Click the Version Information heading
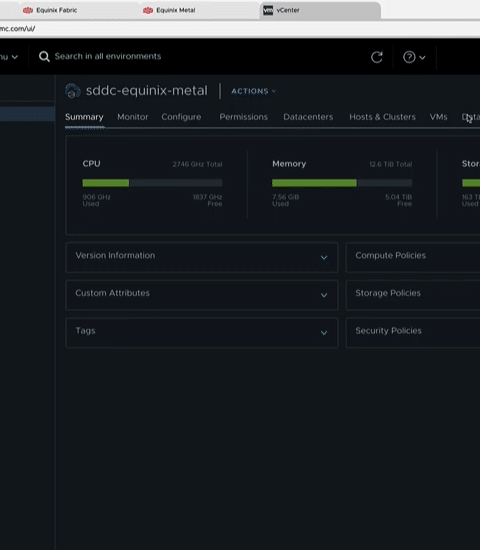Image resolution: width=480 pixels, height=550 pixels. coord(115,255)
